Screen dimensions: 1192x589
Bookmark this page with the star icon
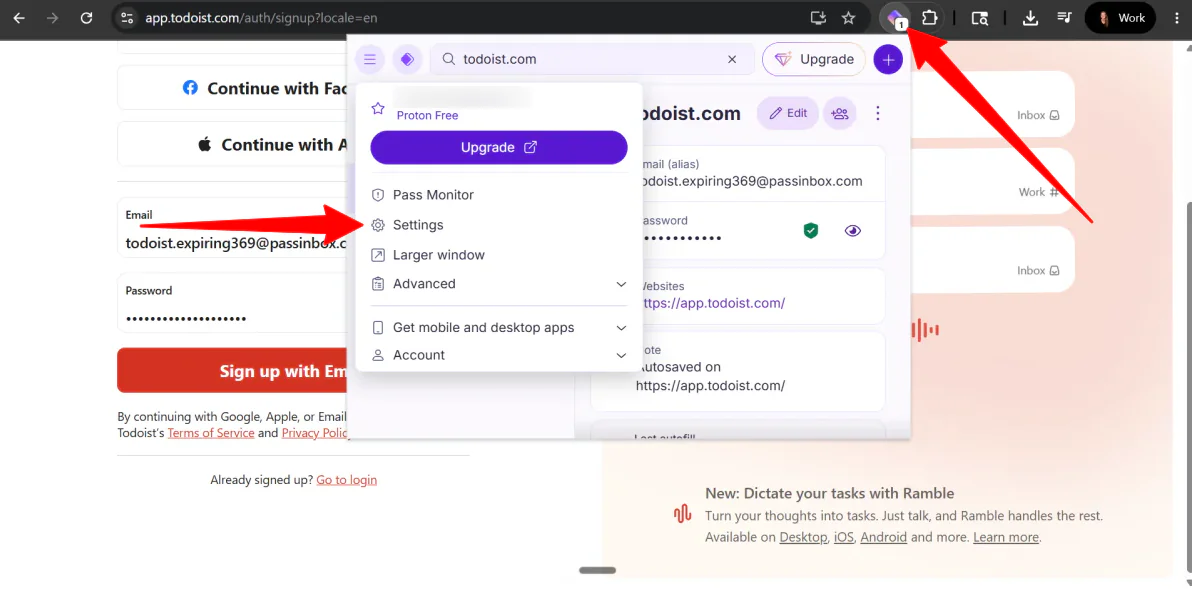click(848, 17)
